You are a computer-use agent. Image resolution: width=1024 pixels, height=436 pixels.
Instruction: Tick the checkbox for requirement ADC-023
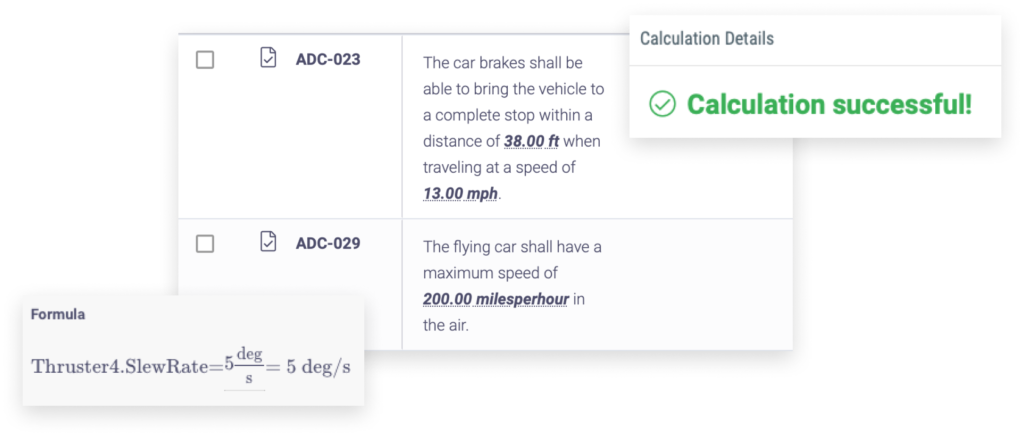point(205,61)
